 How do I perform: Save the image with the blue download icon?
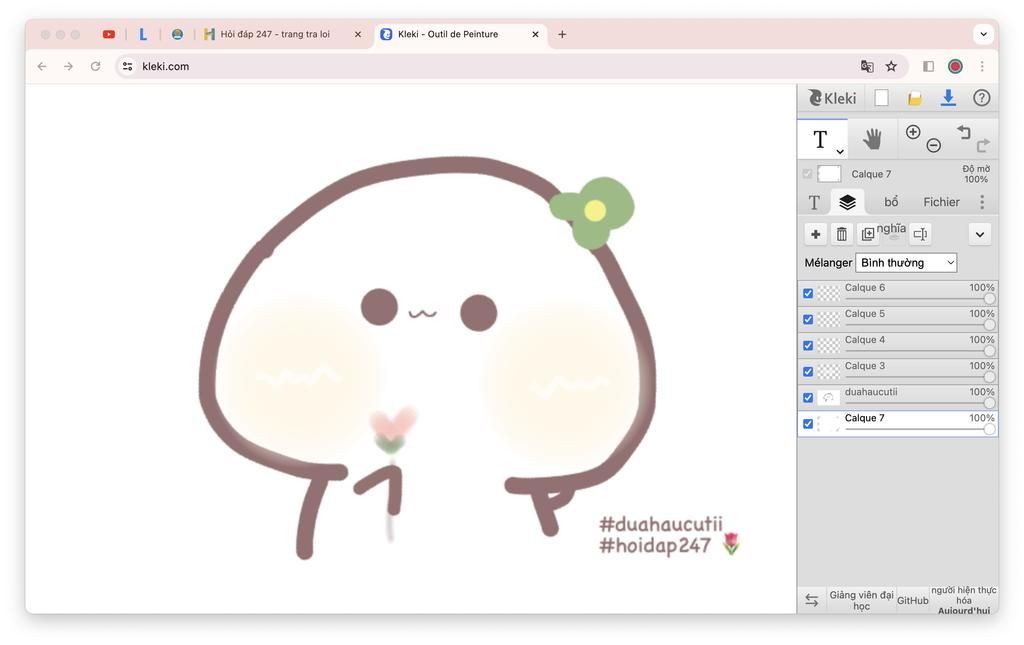point(948,98)
